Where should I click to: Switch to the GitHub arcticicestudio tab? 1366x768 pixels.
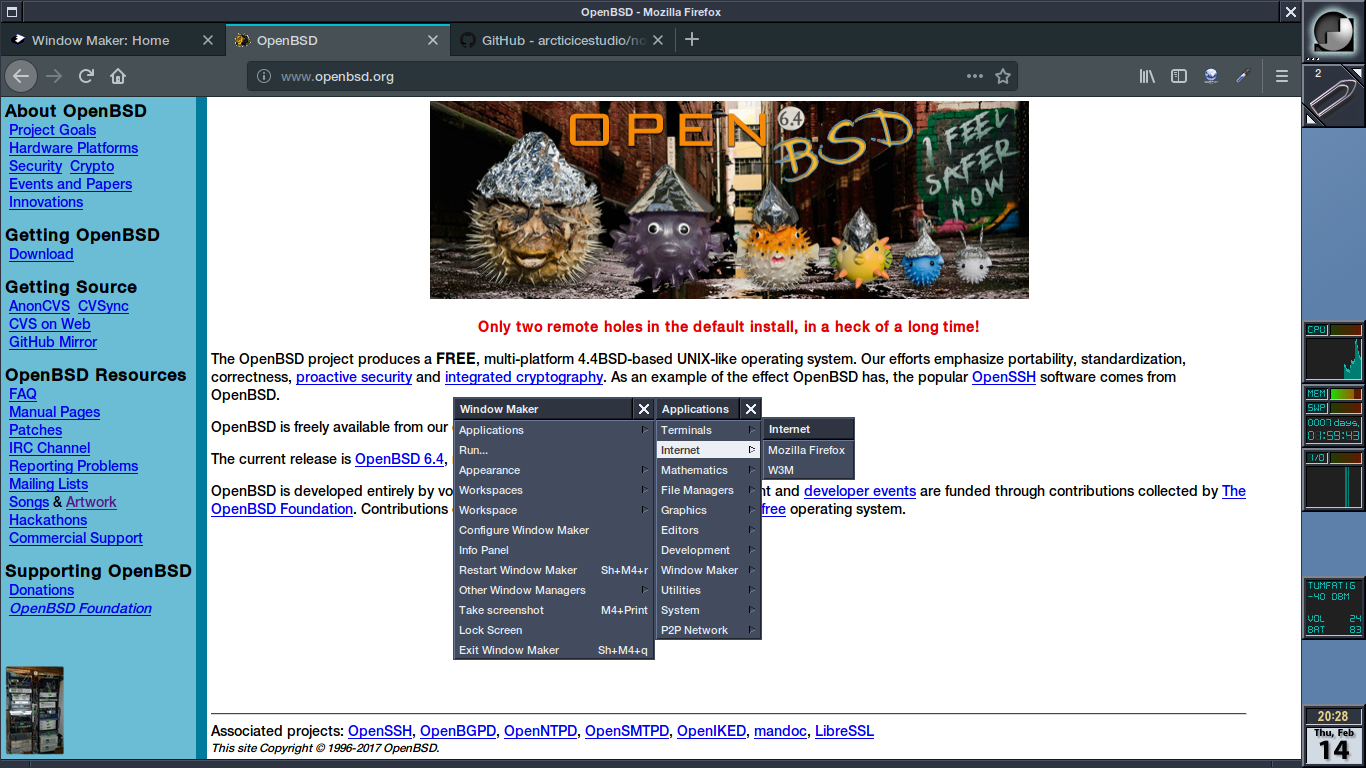point(563,40)
